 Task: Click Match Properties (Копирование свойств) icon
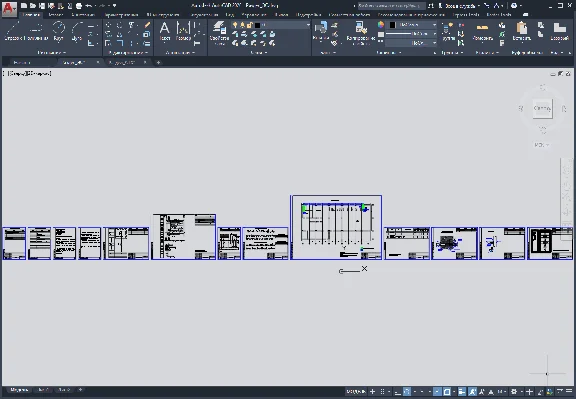coord(361,32)
